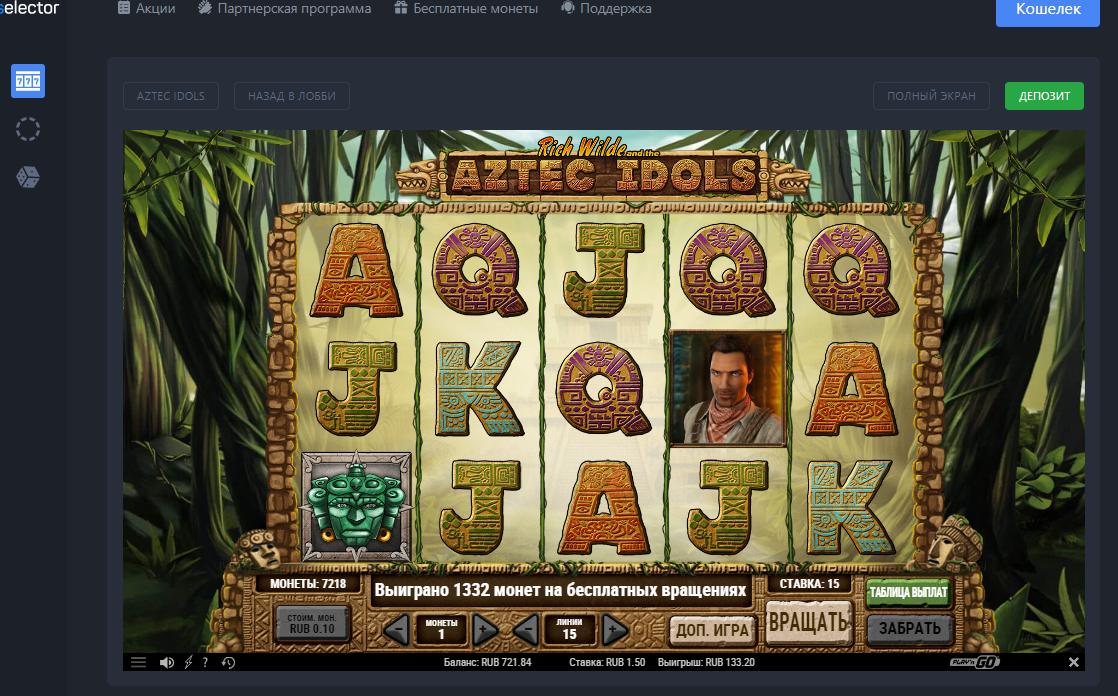The width and height of the screenshot is (1118, 696).
Task: Click the green Aztec mask symbol
Action: pyautogui.click(x=357, y=507)
